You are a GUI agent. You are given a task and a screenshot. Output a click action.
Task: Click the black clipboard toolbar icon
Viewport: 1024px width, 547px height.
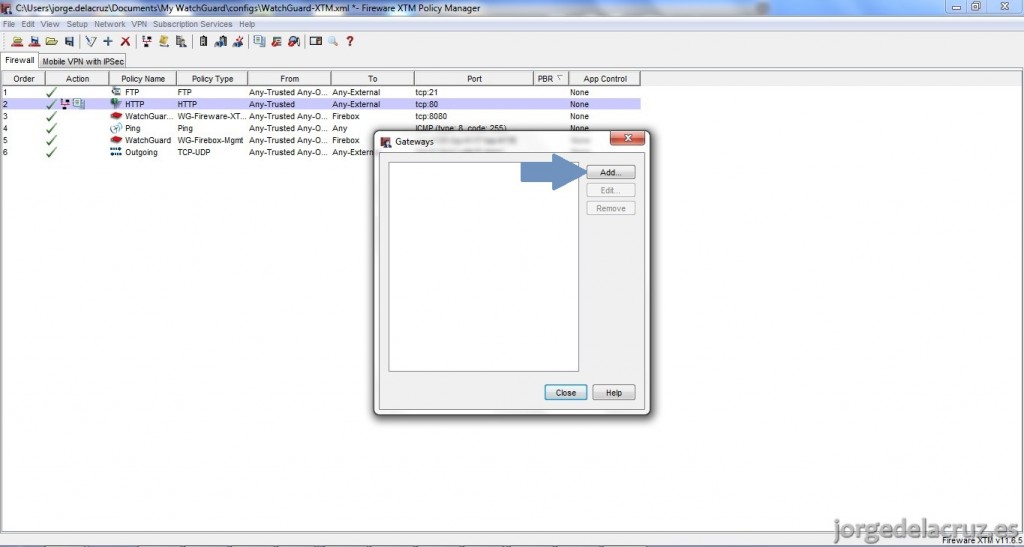[203, 41]
